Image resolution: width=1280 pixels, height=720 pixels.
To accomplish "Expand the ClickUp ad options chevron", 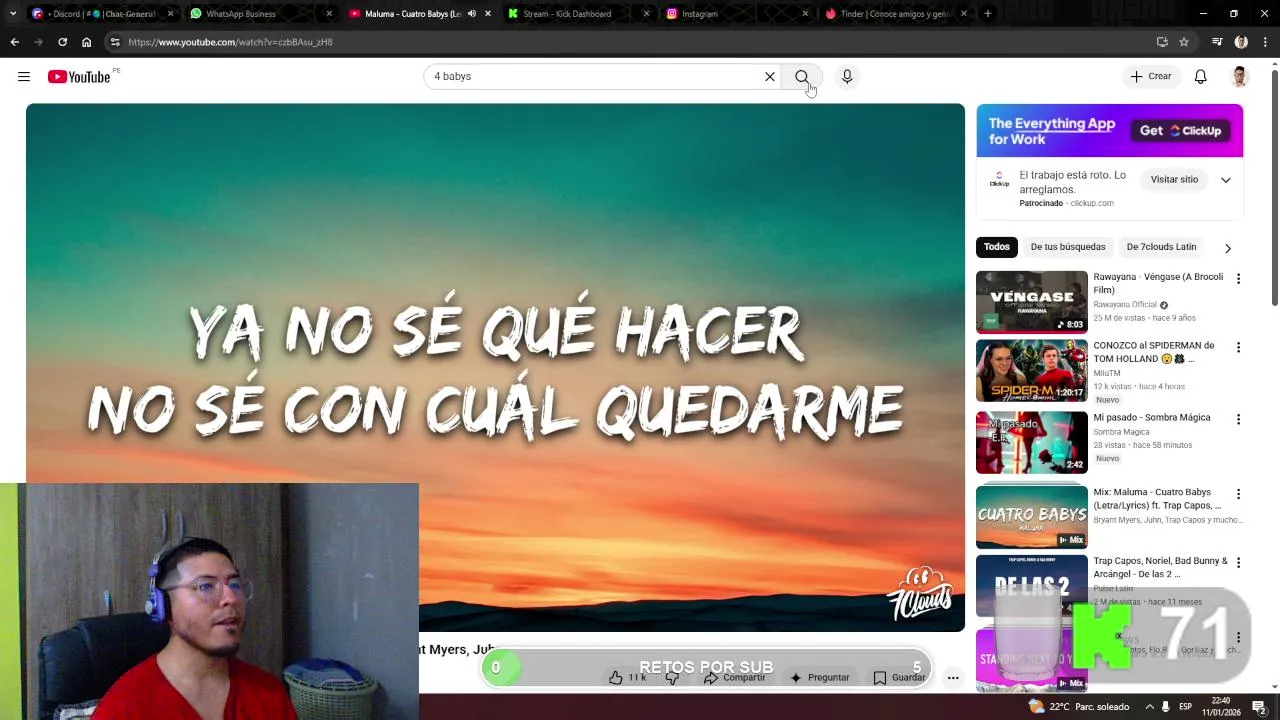I will pyautogui.click(x=1226, y=180).
